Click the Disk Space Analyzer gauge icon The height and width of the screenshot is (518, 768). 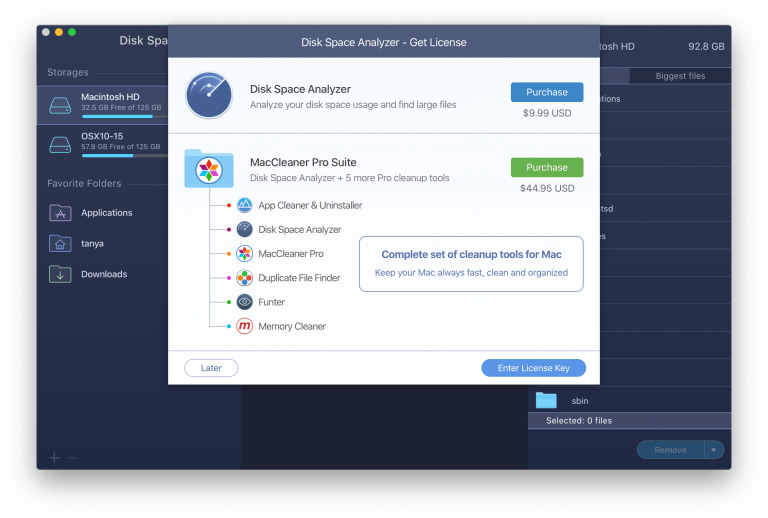click(209, 95)
